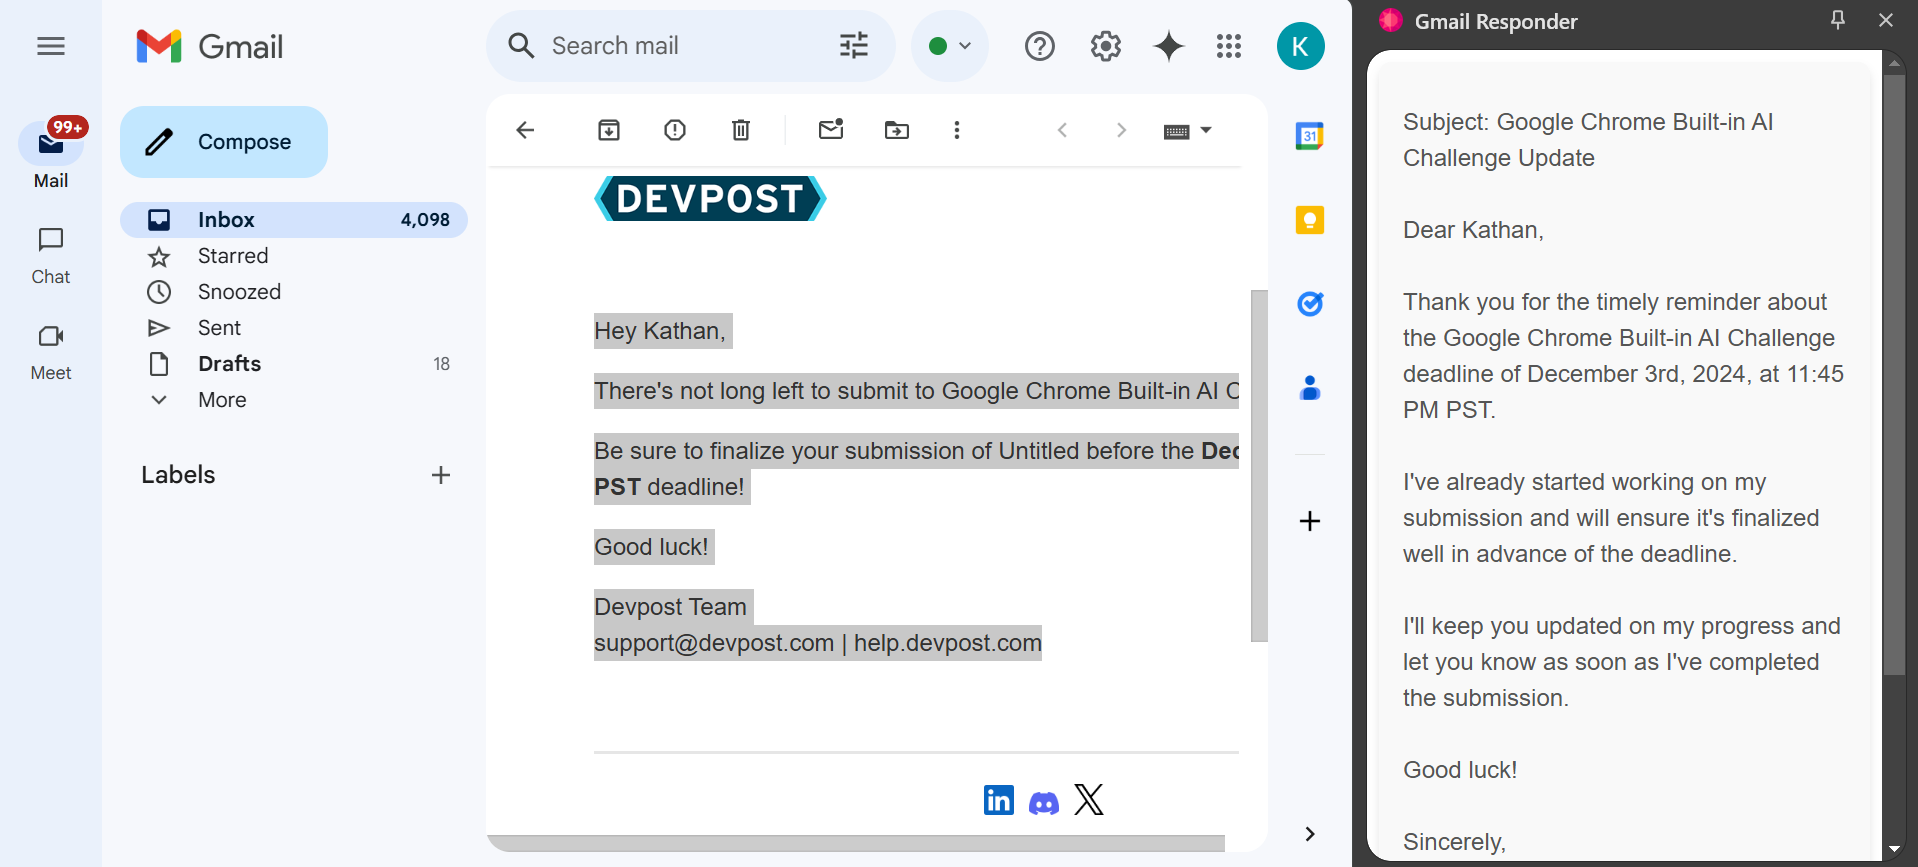Open the Google apps grid
1918x867 pixels.
(1229, 46)
